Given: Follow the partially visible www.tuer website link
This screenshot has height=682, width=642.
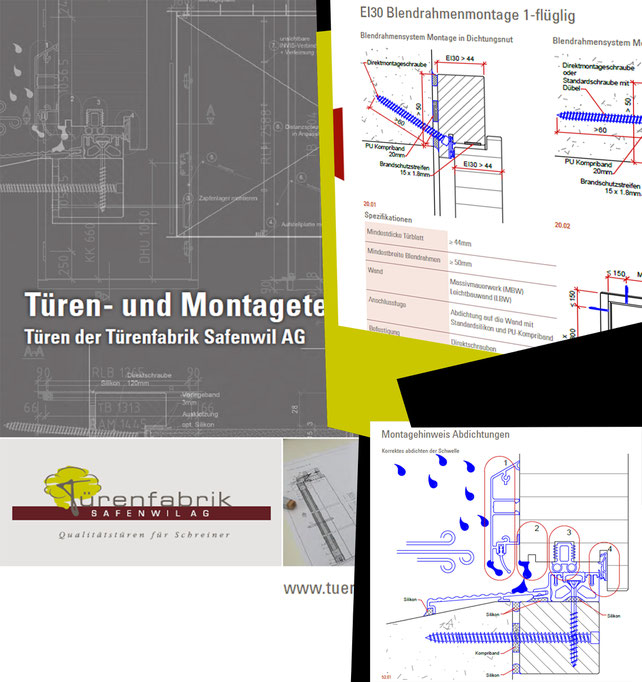Looking at the screenshot, I should pos(318,588).
